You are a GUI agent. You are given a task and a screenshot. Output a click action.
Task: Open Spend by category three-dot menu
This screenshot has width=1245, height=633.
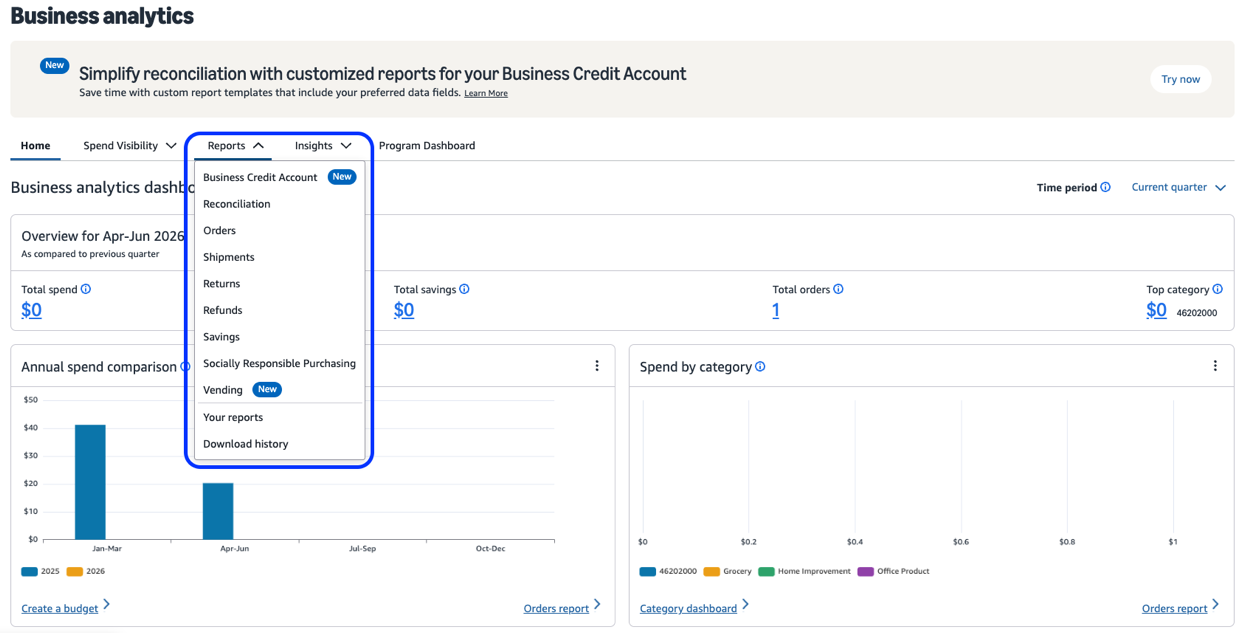(x=1215, y=366)
